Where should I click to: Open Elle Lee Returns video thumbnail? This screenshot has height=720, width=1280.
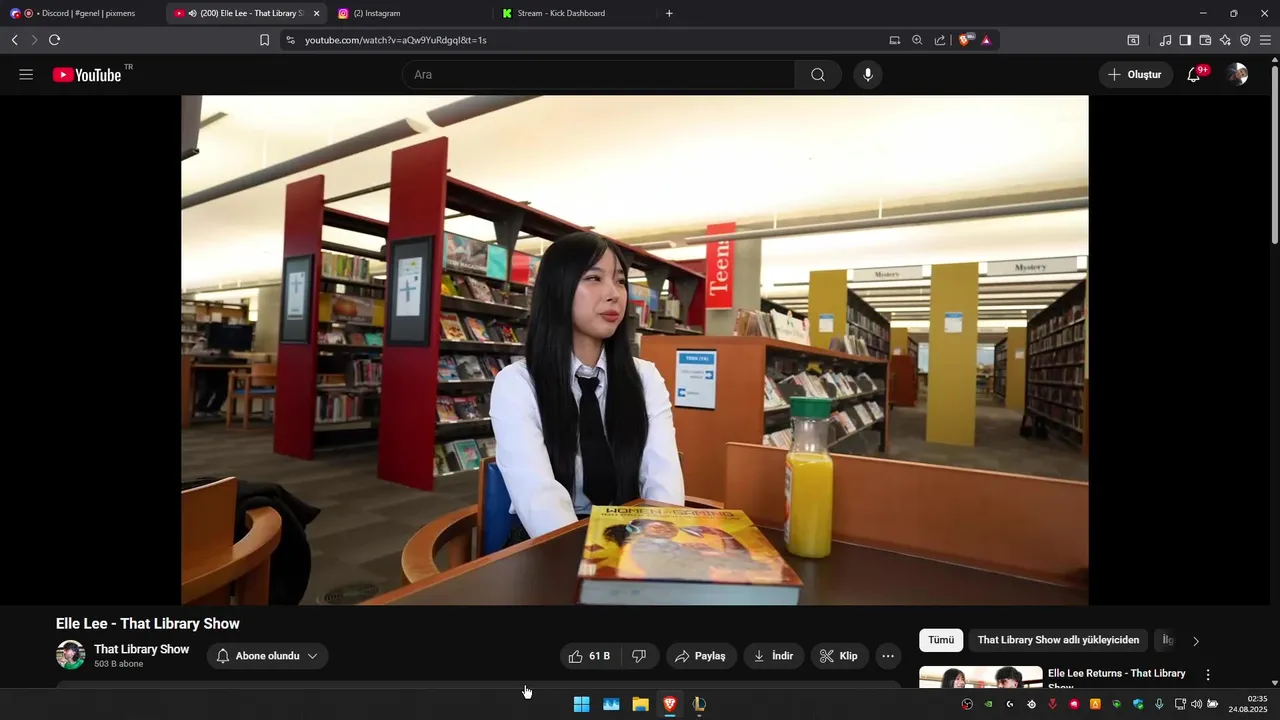click(x=981, y=677)
